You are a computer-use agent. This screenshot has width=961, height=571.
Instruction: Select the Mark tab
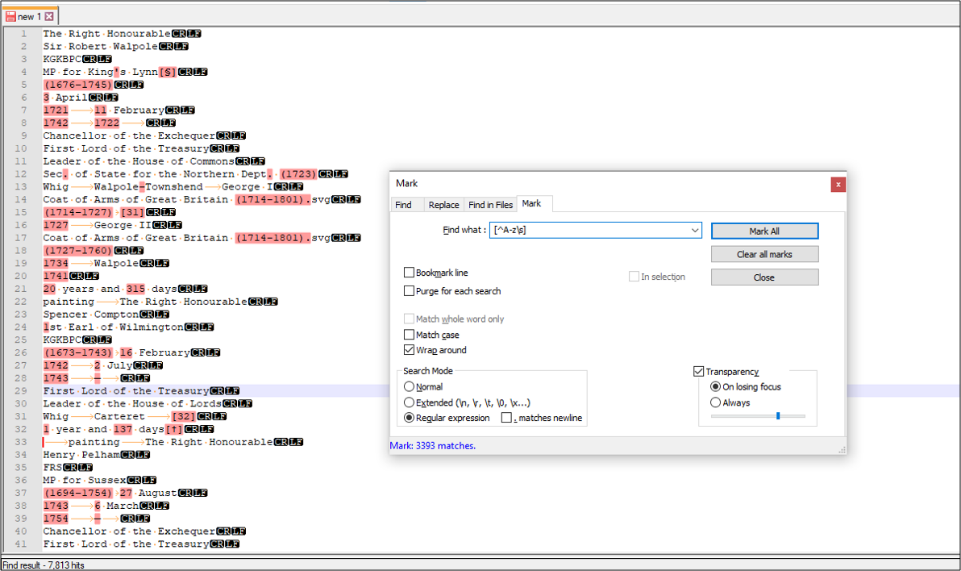531,203
